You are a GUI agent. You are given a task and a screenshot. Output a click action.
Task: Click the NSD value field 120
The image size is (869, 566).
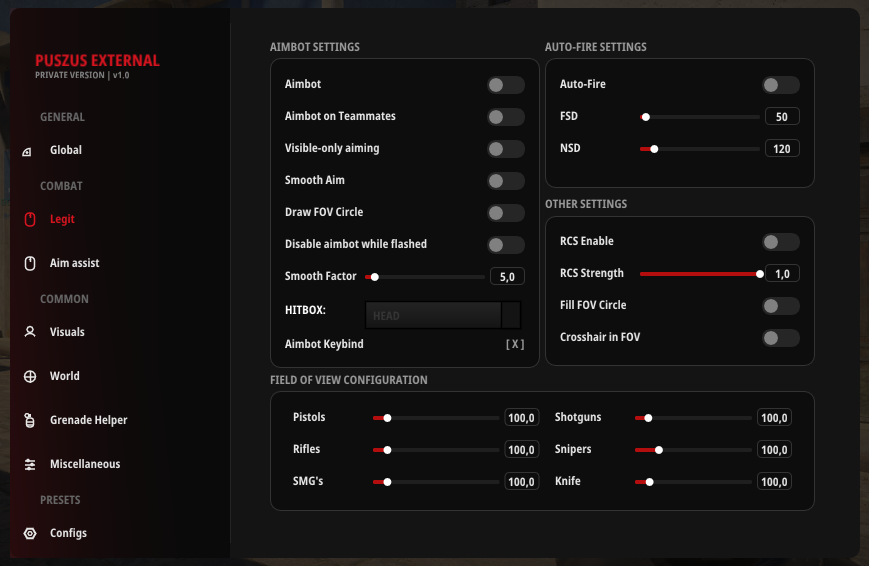click(x=782, y=149)
